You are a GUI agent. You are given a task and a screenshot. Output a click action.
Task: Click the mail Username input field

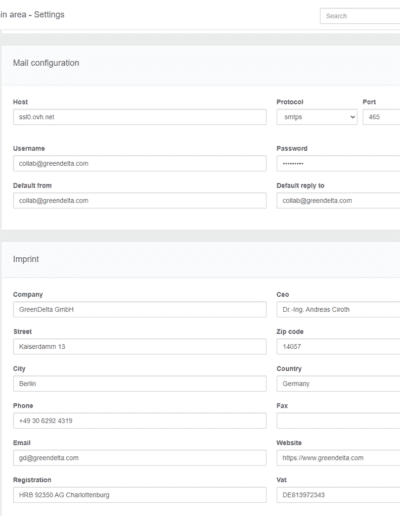pos(140,164)
